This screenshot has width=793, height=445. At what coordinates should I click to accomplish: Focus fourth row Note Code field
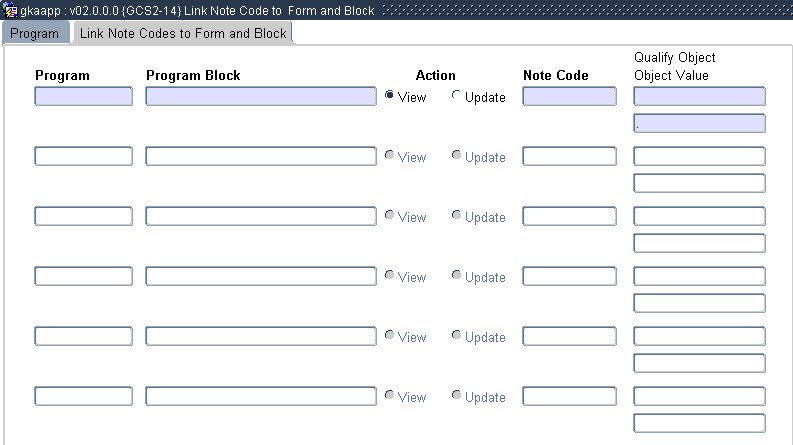(x=569, y=277)
